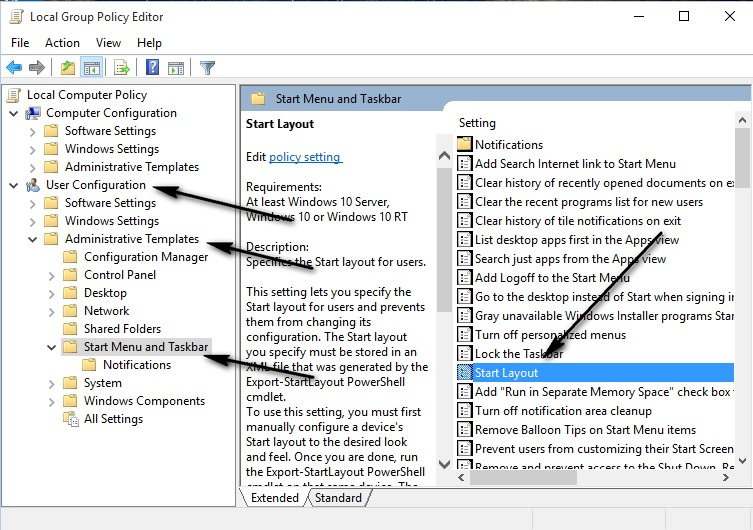Expand the Windows Components tree node
Screen dimensions: 753x530
click(x=51, y=402)
